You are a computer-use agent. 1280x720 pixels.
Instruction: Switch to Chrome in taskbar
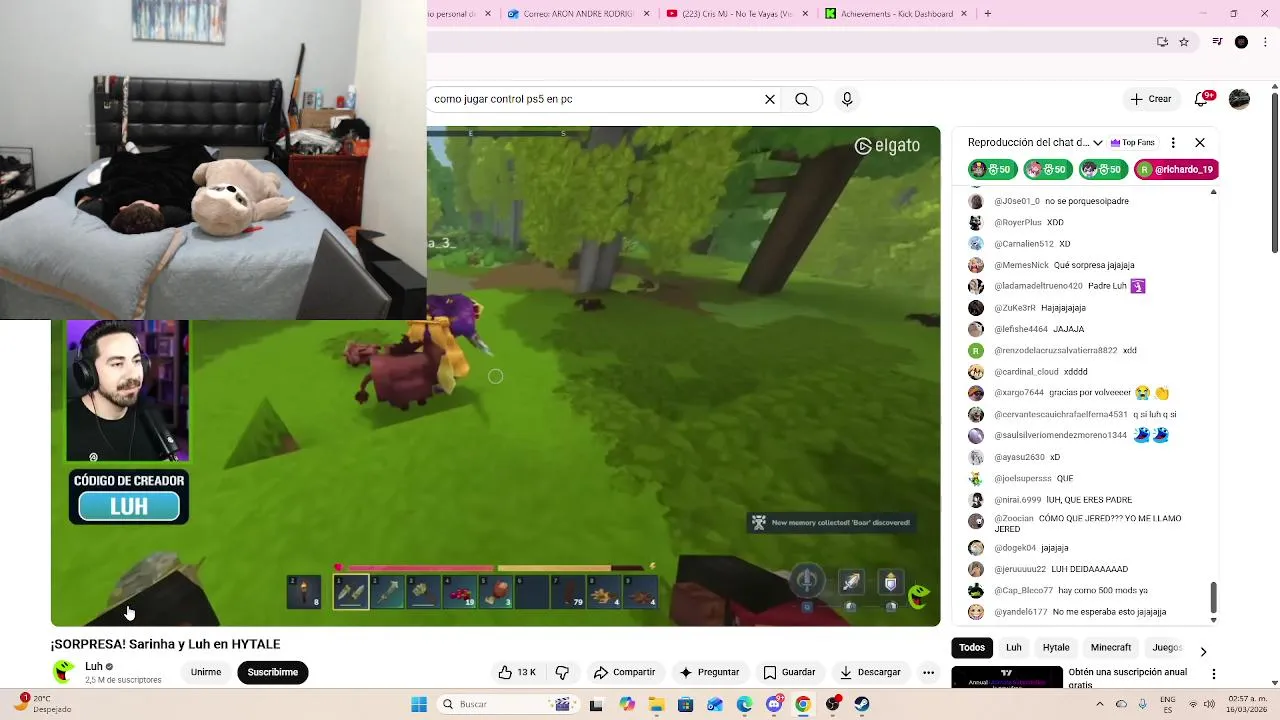pyautogui.click(x=803, y=704)
